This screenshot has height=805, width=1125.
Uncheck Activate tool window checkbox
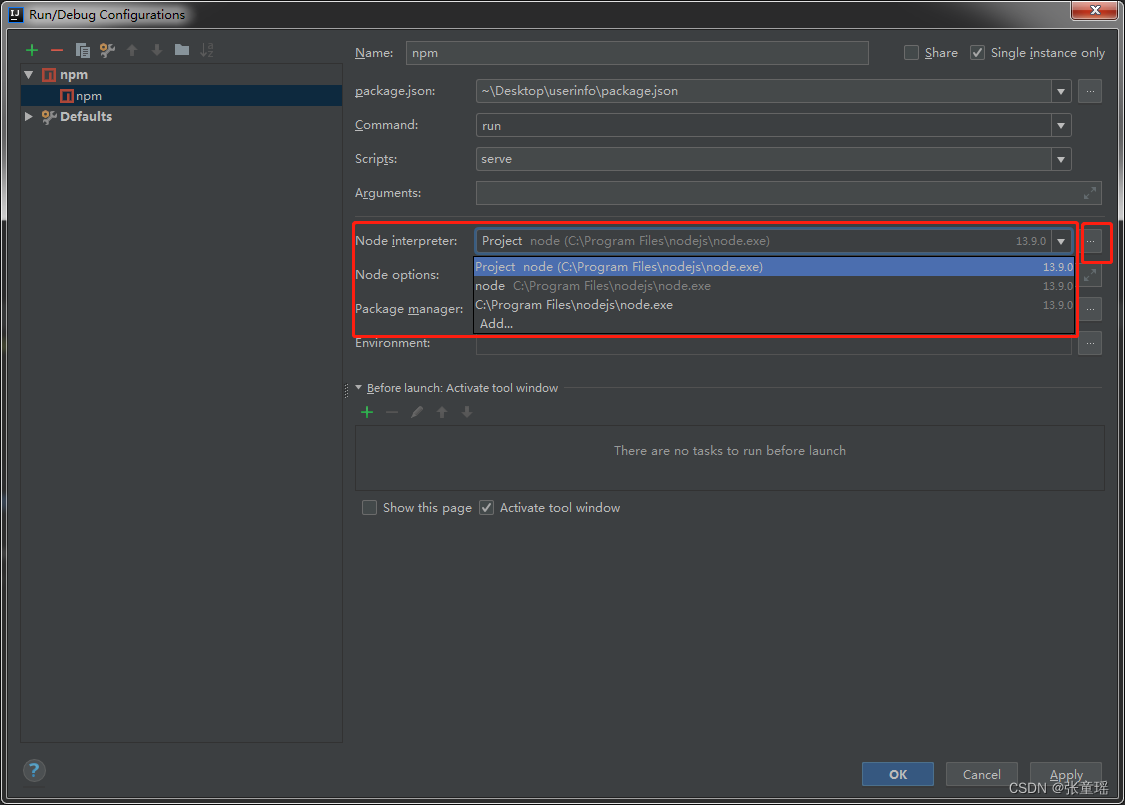pos(487,508)
